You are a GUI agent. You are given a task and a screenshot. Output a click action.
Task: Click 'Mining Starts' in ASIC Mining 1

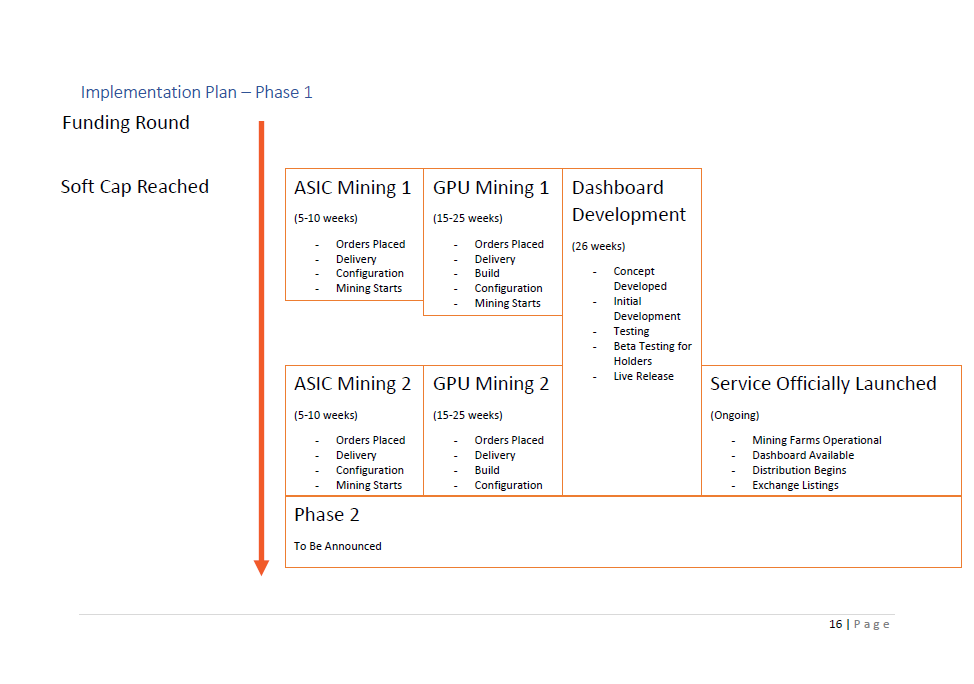pyautogui.click(x=369, y=288)
